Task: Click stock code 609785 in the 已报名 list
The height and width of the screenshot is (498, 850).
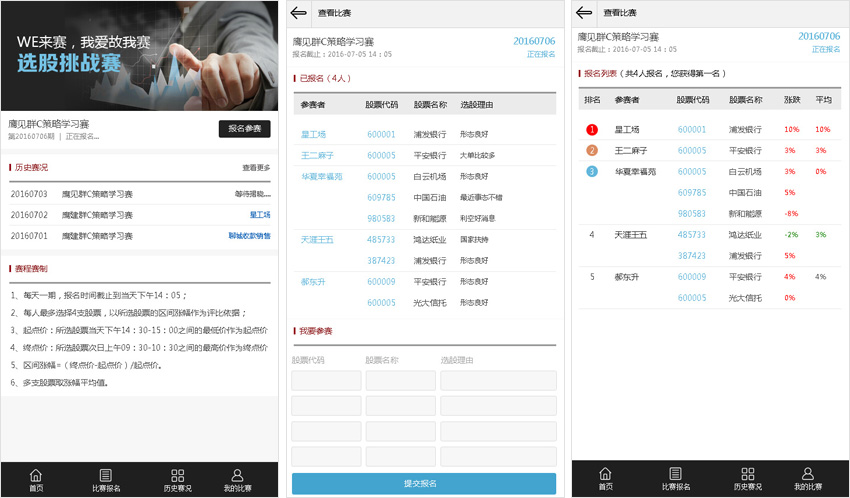Action: (x=381, y=198)
